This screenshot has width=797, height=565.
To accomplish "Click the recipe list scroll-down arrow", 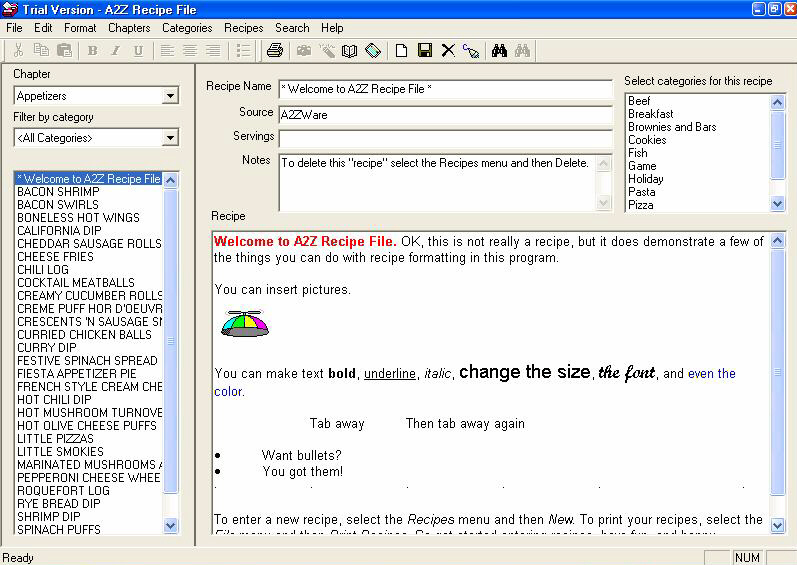I will (x=171, y=526).
